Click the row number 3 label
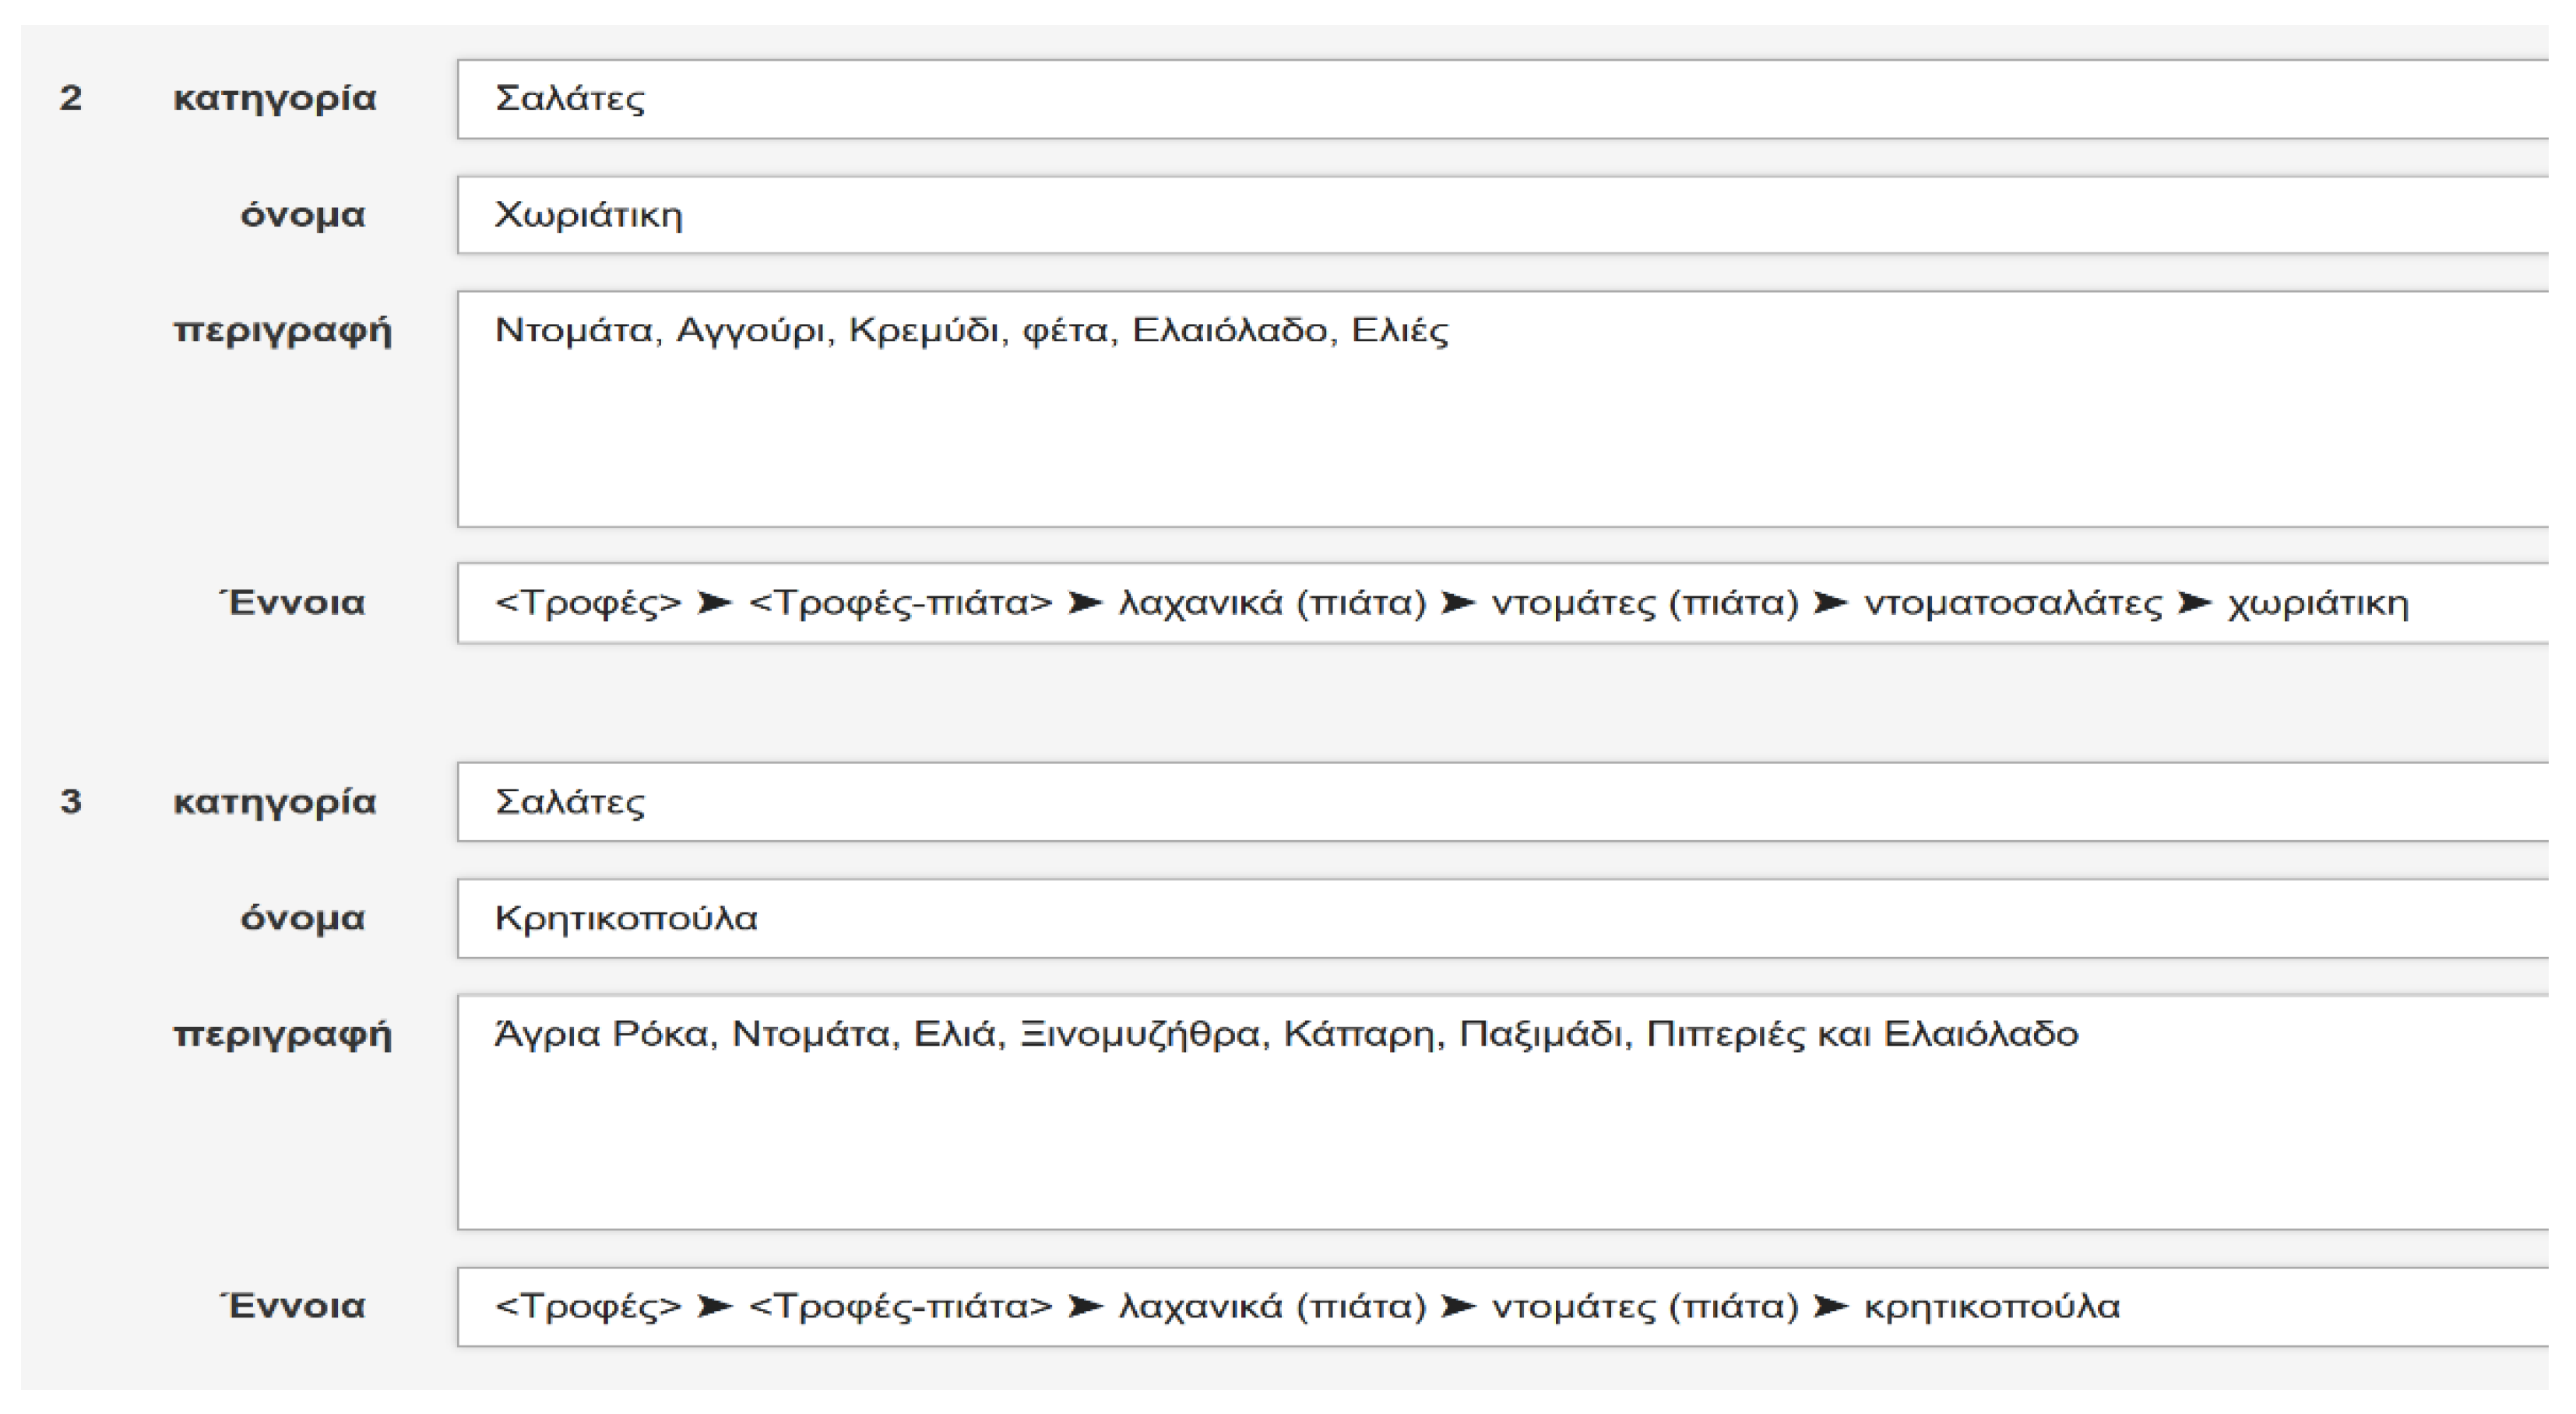Viewport: 2576px width, 1414px height. 70,802
